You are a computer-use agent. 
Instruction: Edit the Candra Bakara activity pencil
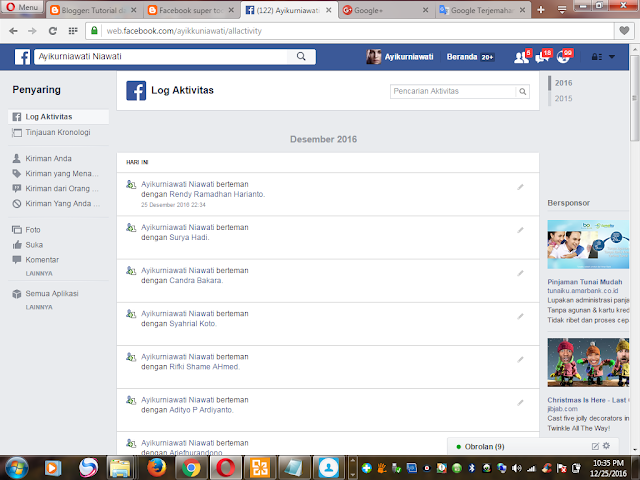click(x=520, y=273)
